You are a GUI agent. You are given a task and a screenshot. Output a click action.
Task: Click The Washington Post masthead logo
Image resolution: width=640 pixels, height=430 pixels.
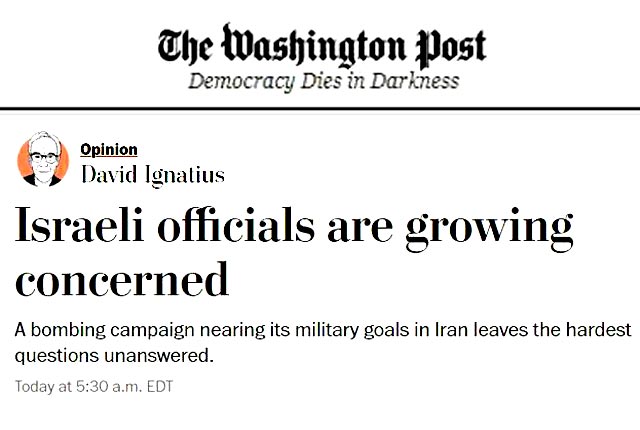point(321,45)
